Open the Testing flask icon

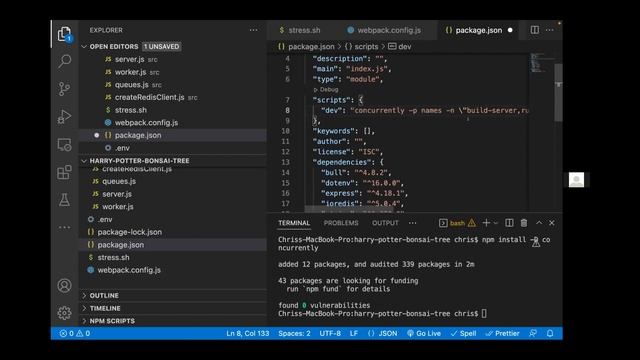[x=64, y=200]
